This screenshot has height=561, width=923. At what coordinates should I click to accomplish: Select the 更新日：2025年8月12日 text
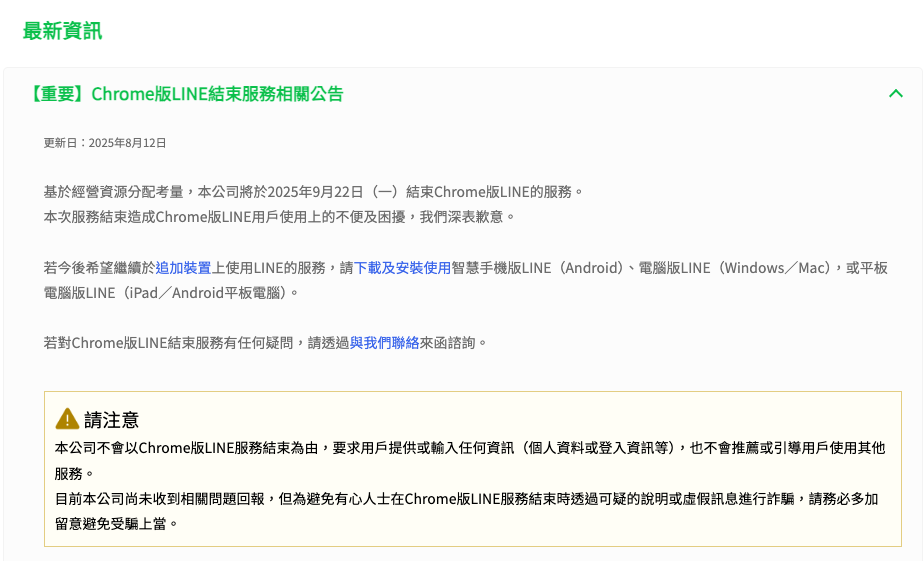[105, 143]
